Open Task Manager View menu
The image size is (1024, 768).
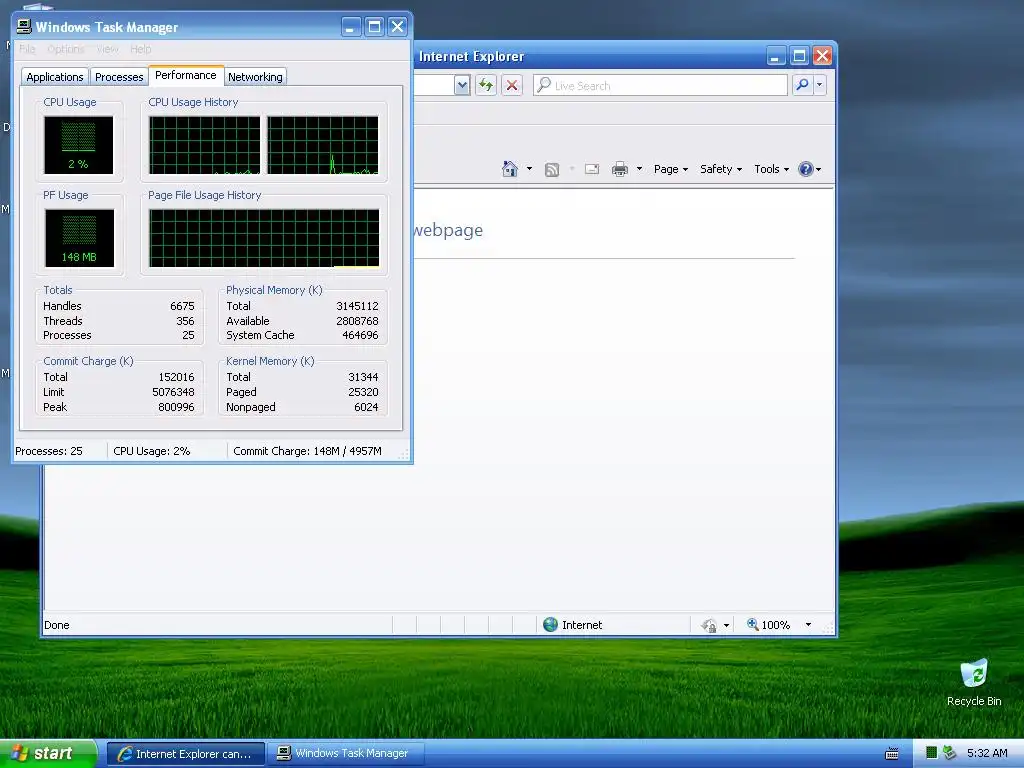pos(107,49)
